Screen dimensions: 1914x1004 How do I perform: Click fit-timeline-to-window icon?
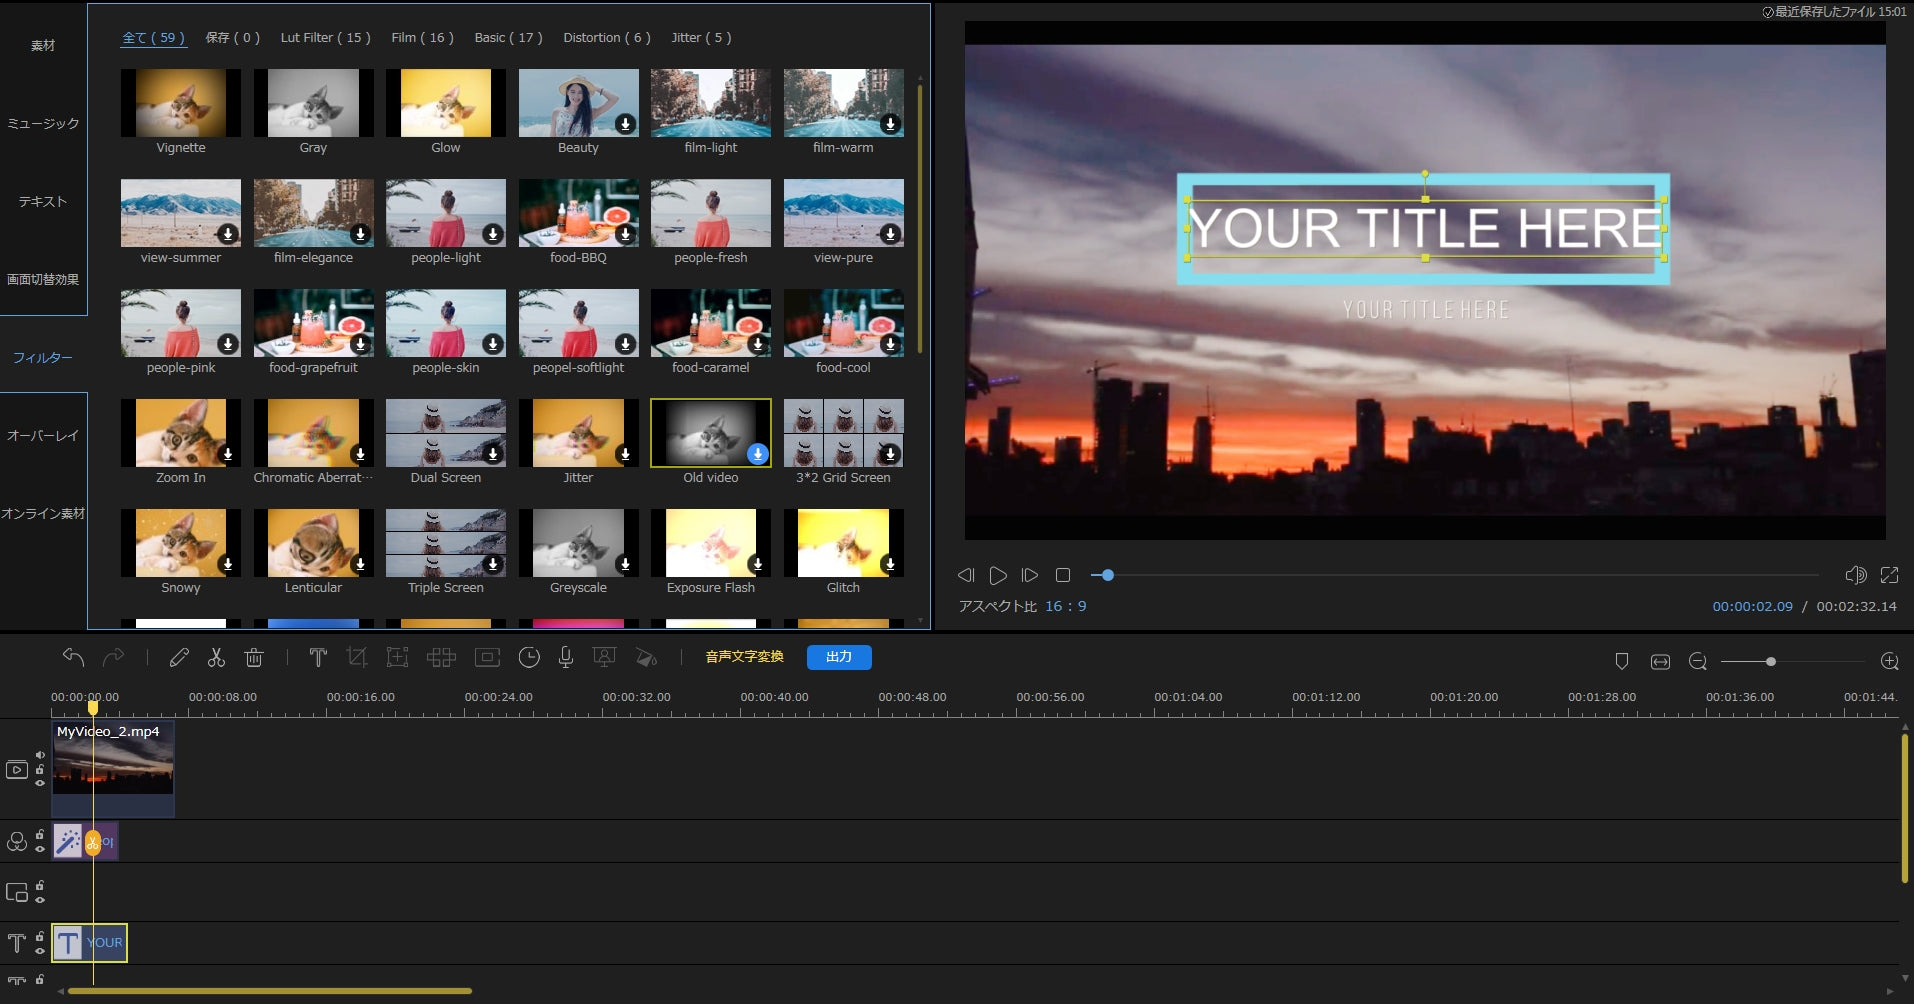click(1660, 661)
